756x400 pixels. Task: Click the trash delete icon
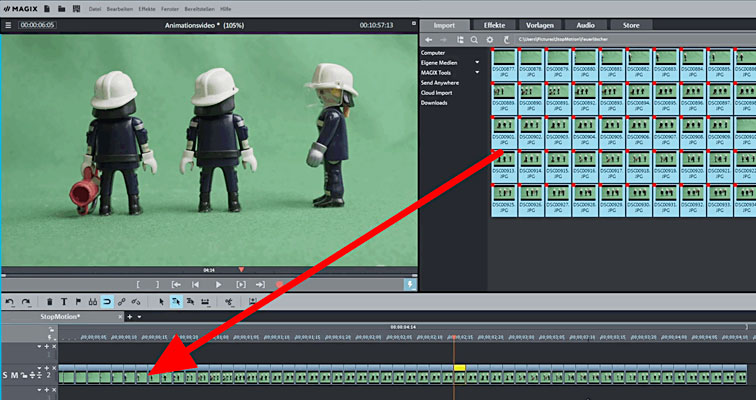coord(50,301)
